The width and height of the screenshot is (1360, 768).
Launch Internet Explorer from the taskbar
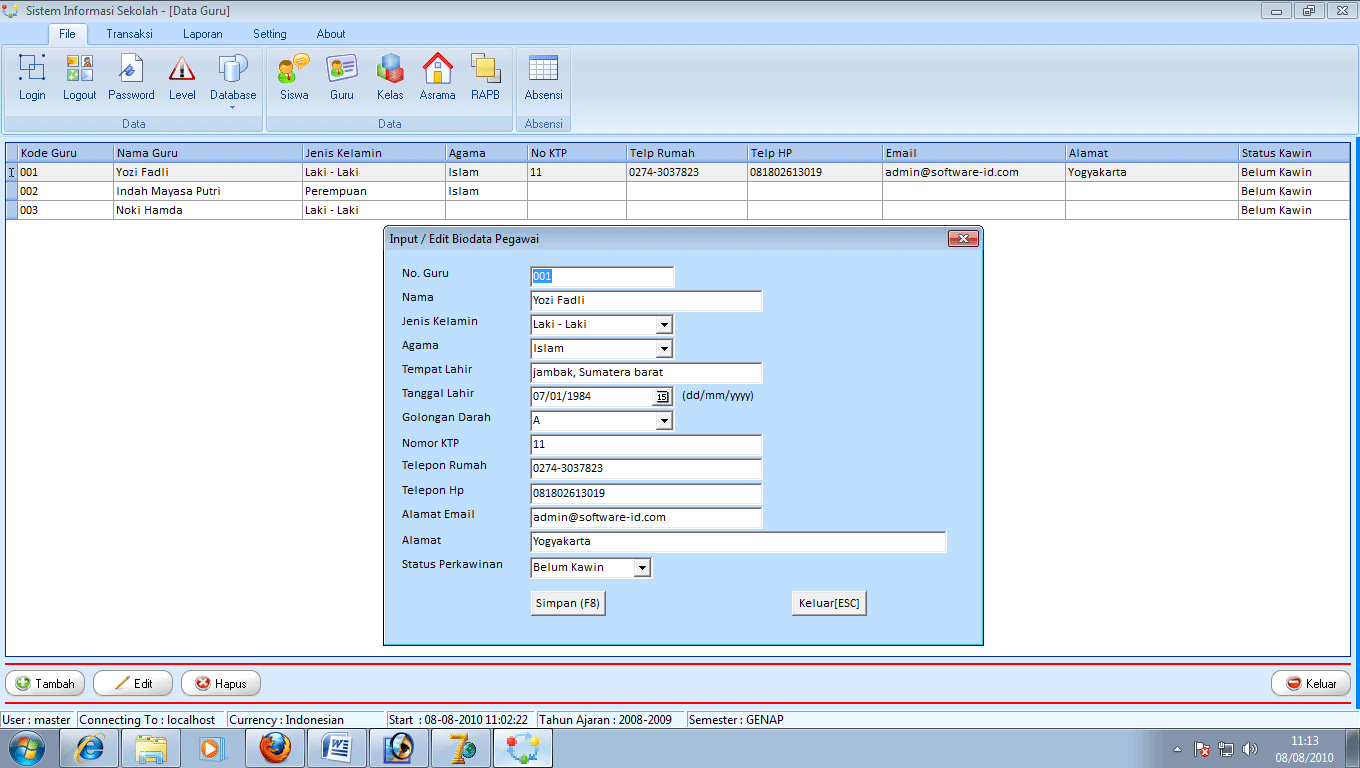tap(89, 748)
